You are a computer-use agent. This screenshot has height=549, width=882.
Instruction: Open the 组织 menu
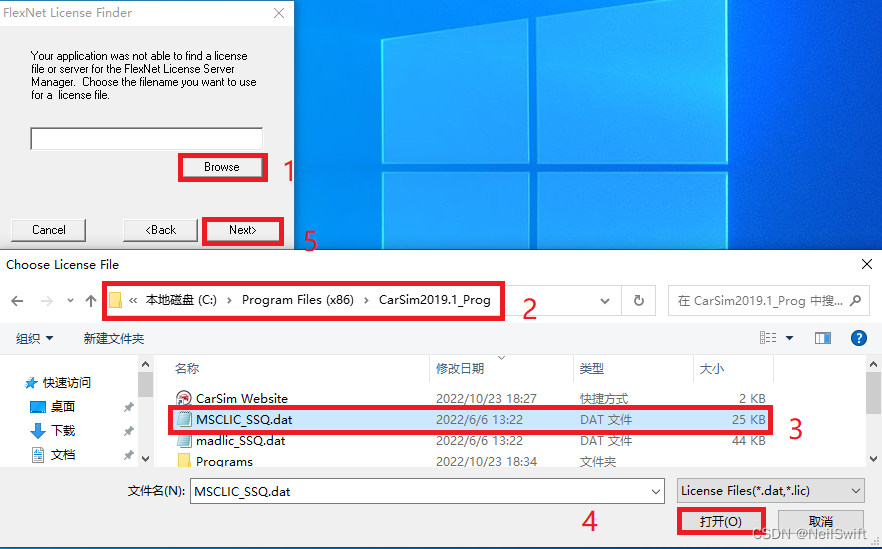coord(35,338)
